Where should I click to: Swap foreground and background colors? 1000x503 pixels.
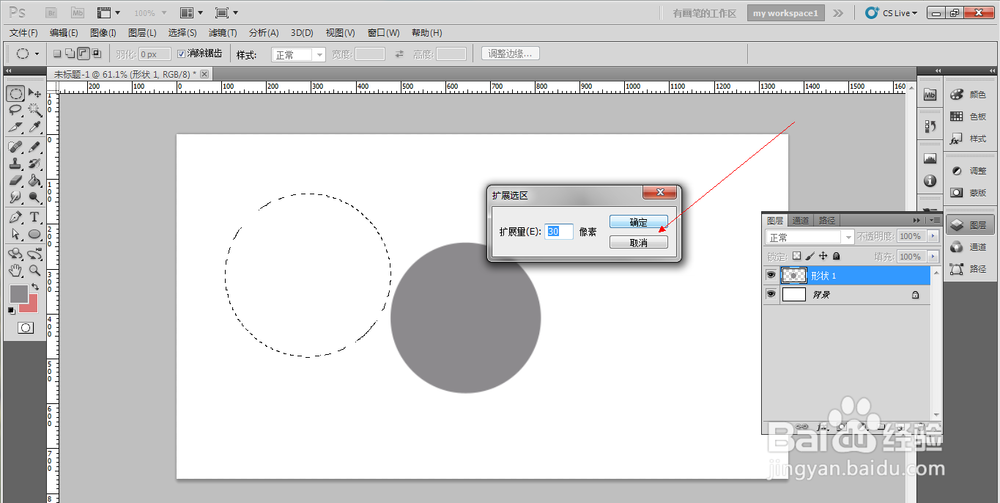point(35,288)
